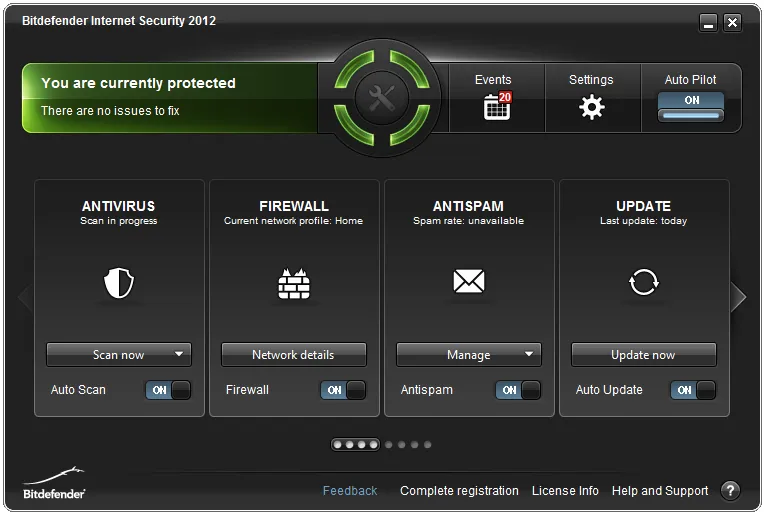Click 'Current network profile: Home' text

pyautogui.click(x=293, y=221)
